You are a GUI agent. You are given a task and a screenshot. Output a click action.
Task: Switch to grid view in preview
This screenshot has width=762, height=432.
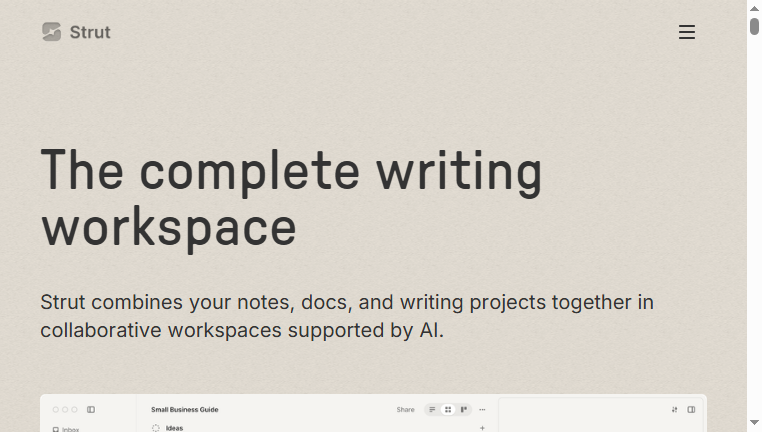tap(448, 410)
